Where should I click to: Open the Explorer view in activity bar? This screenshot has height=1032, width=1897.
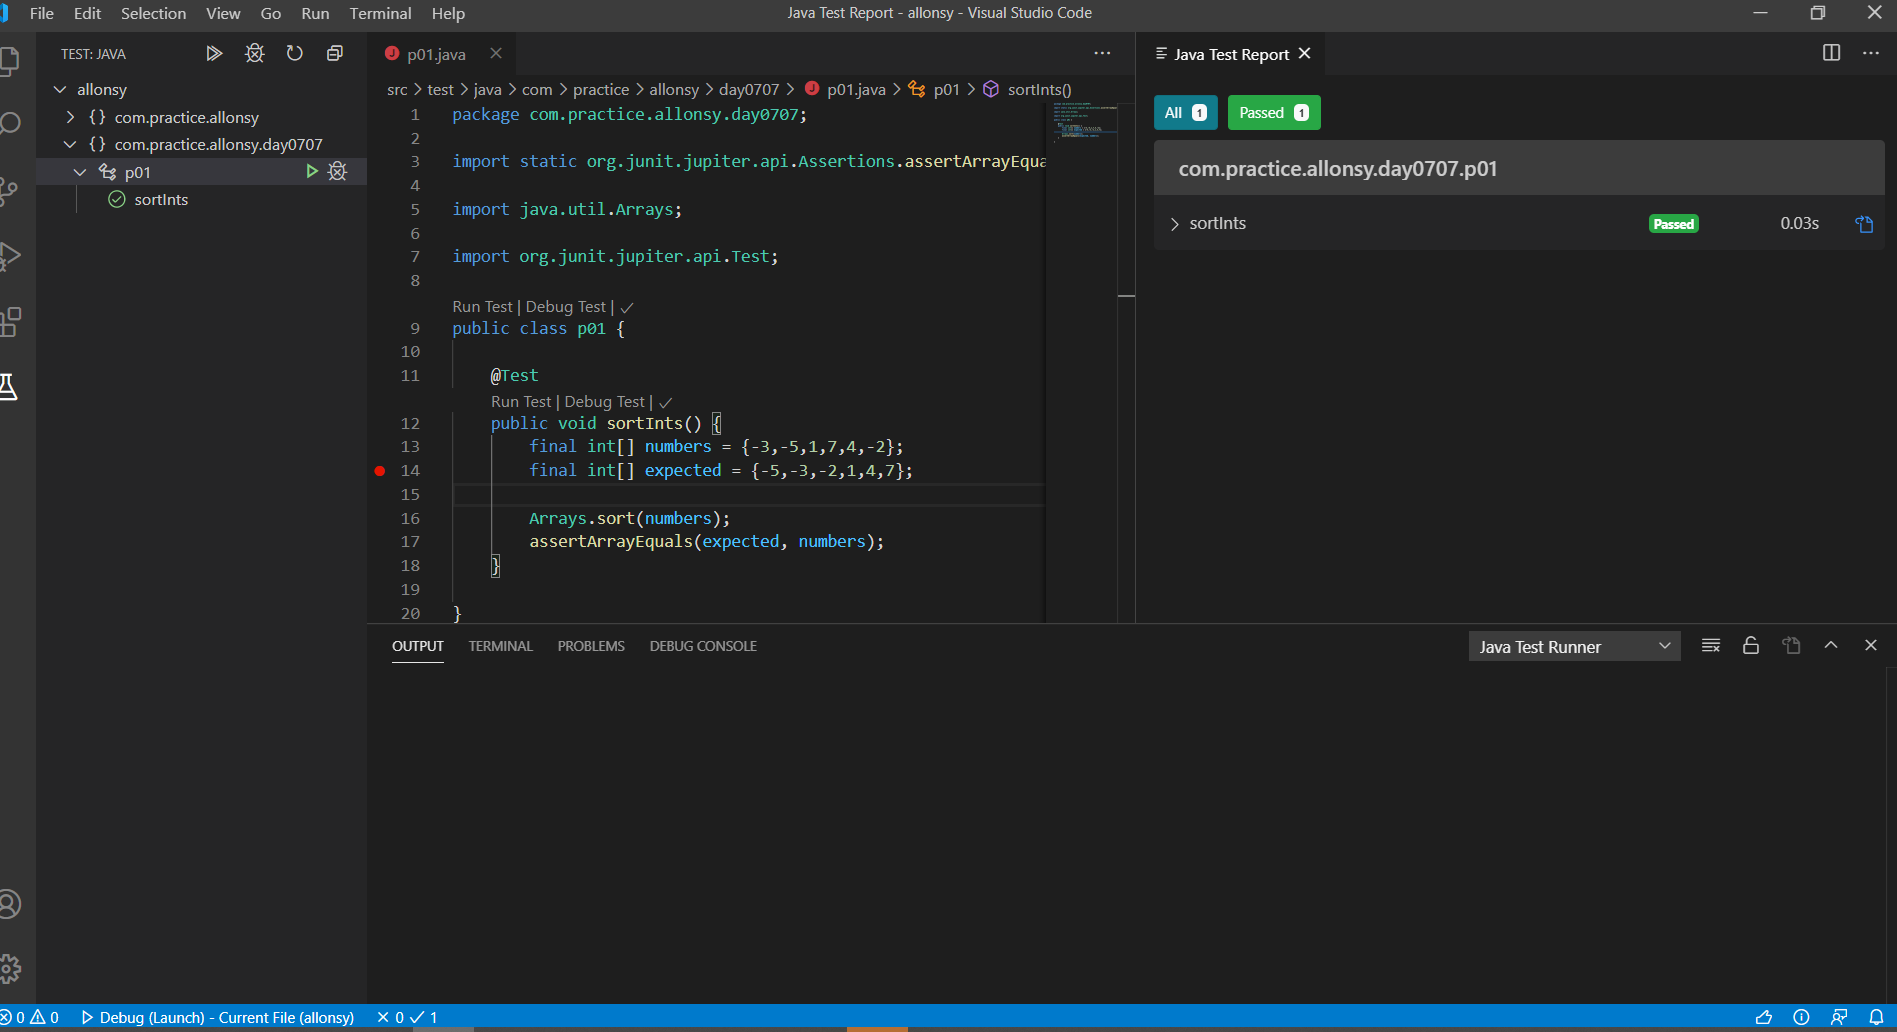pyautogui.click(x=9, y=62)
